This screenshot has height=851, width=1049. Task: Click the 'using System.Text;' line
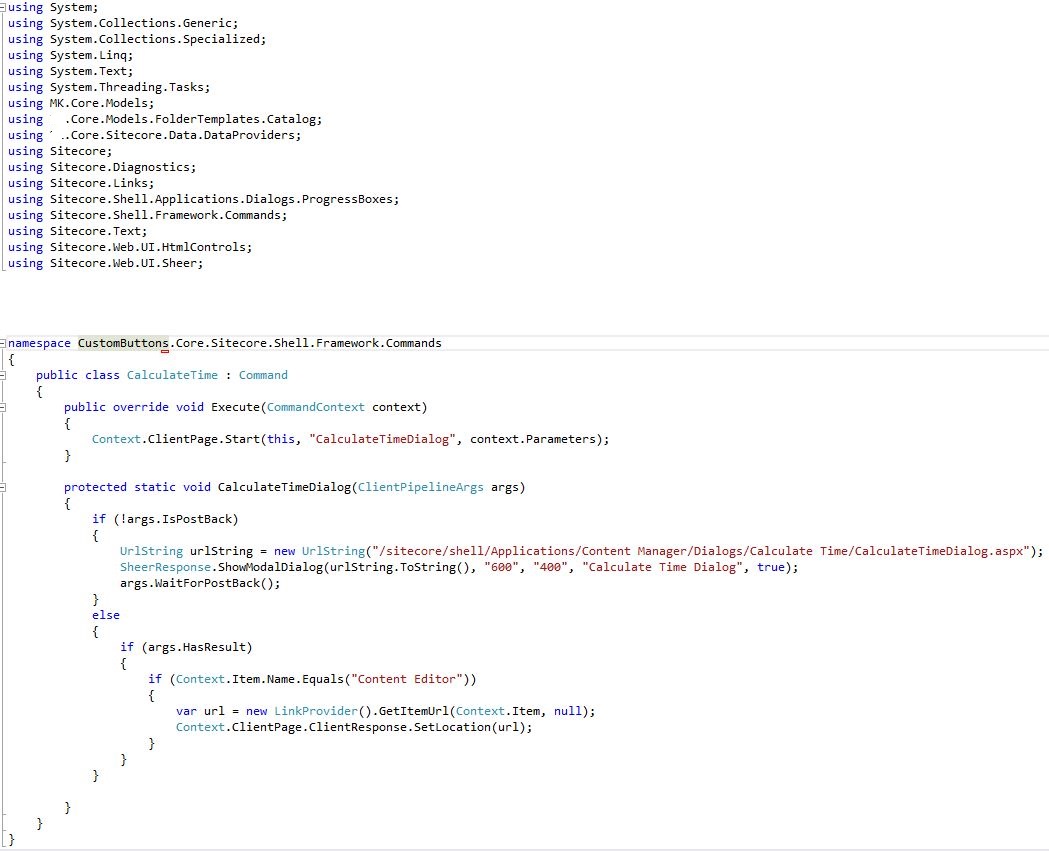[x=70, y=71]
